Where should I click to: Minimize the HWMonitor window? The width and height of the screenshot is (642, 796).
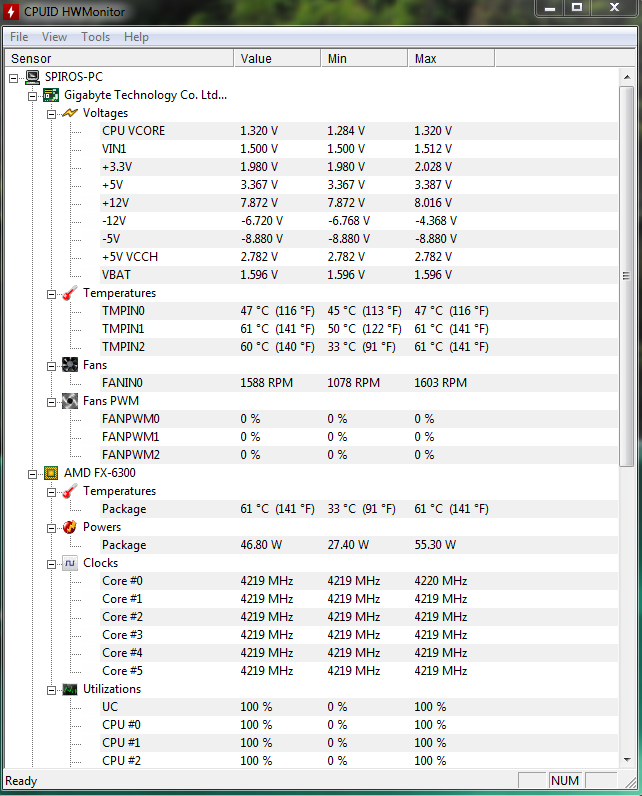point(550,8)
